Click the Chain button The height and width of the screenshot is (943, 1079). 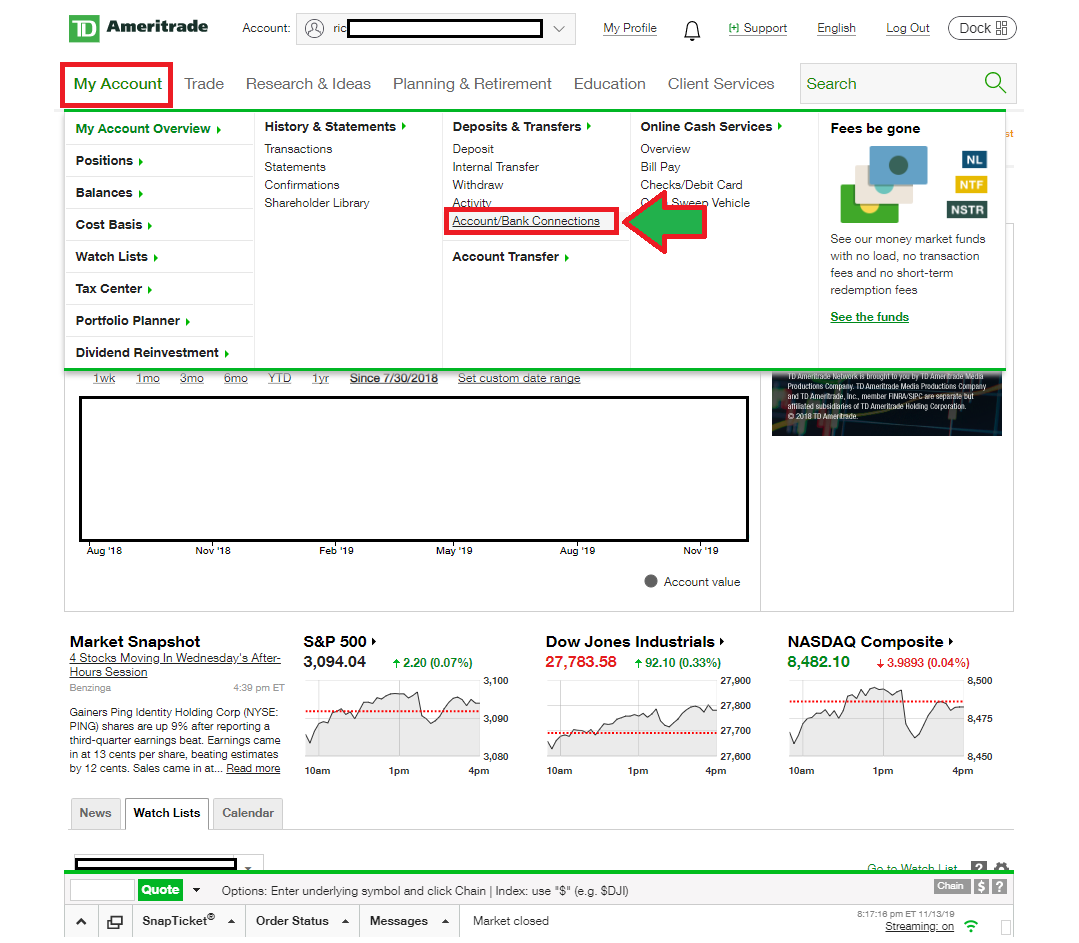click(950, 886)
